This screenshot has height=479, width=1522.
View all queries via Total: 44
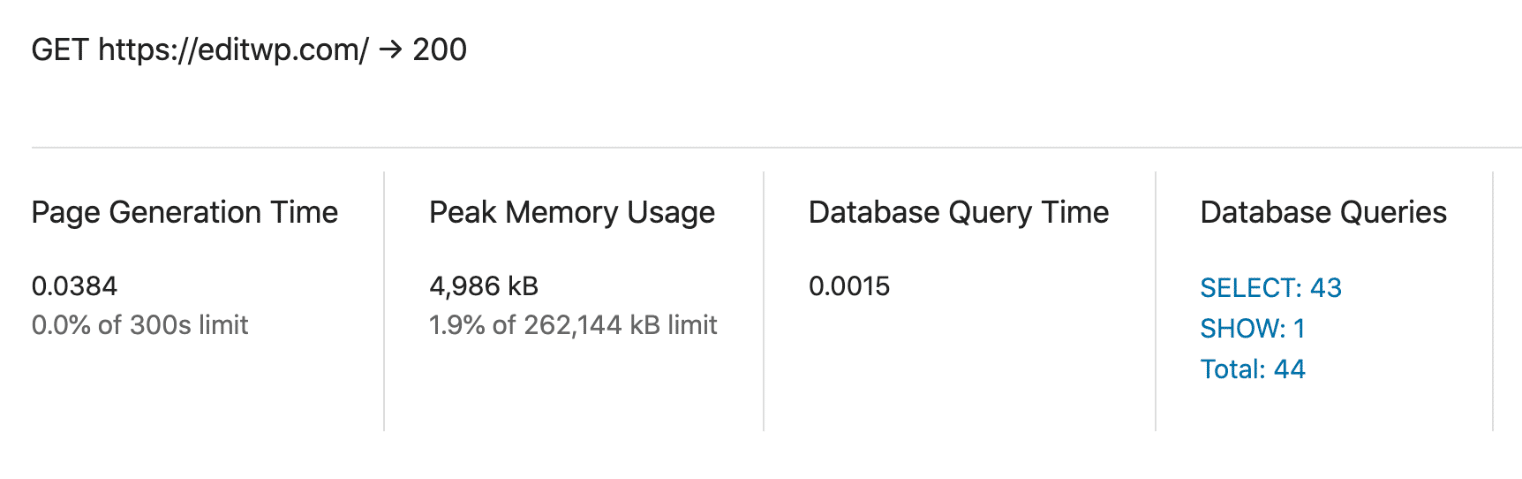click(x=1252, y=370)
